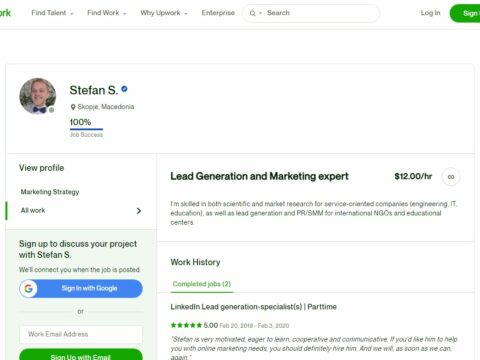
Task: Click the online status dot on avatar
Action: [51, 110]
